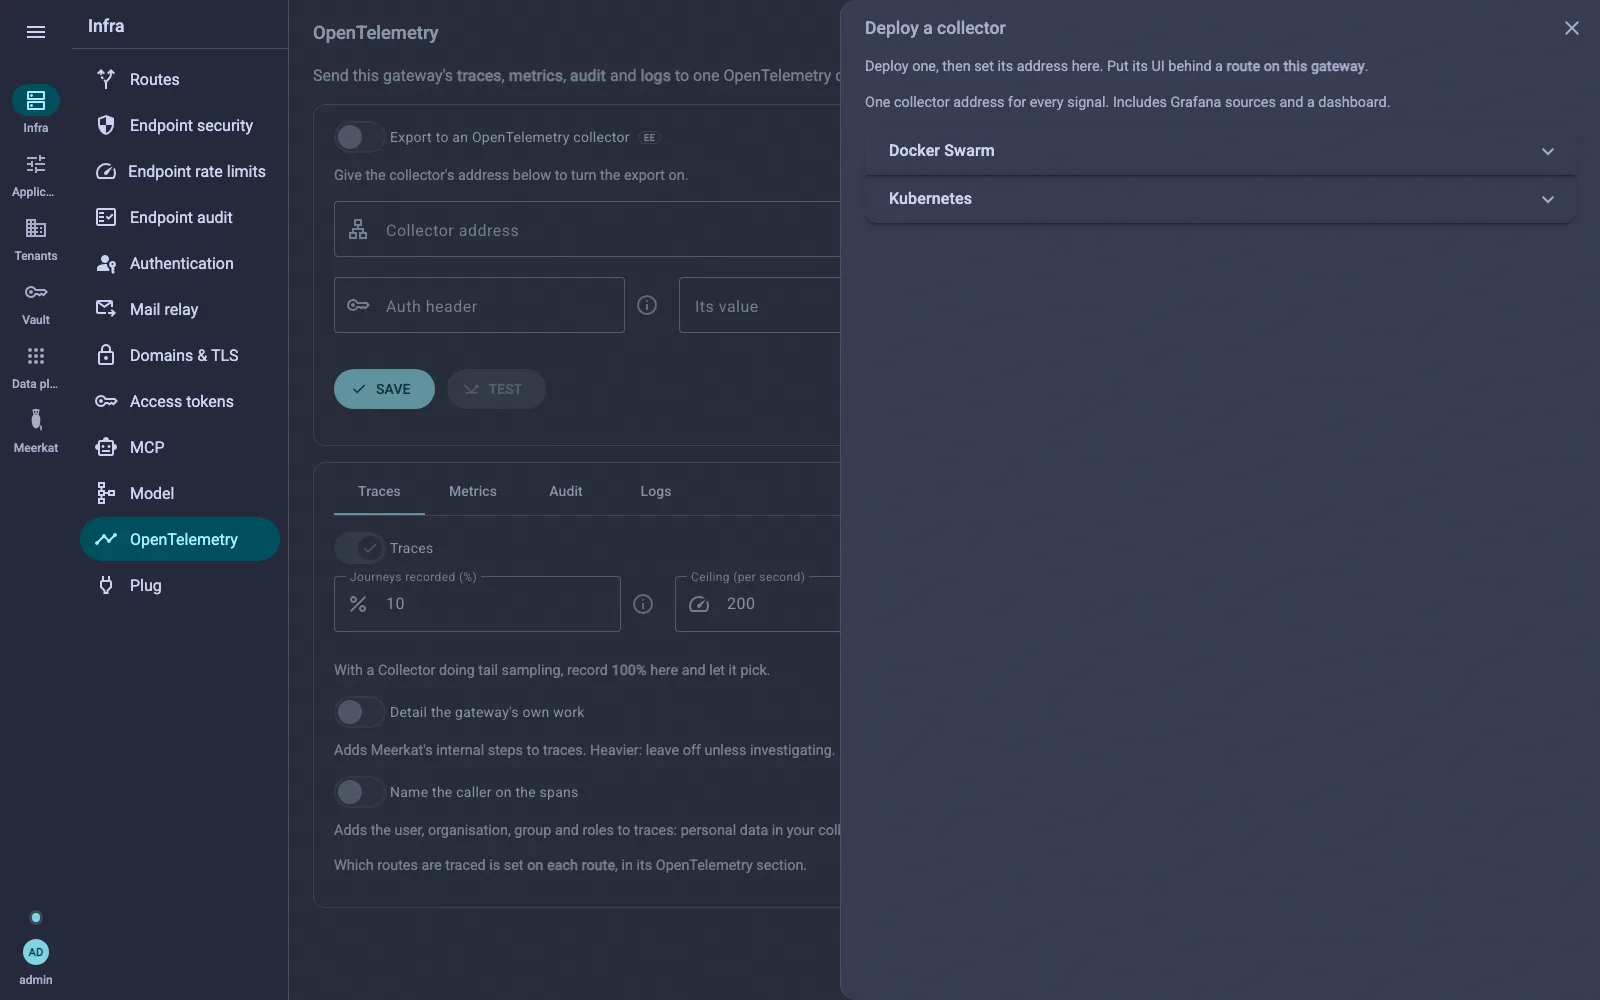Toggle Name the caller on the spans

click(x=358, y=792)
